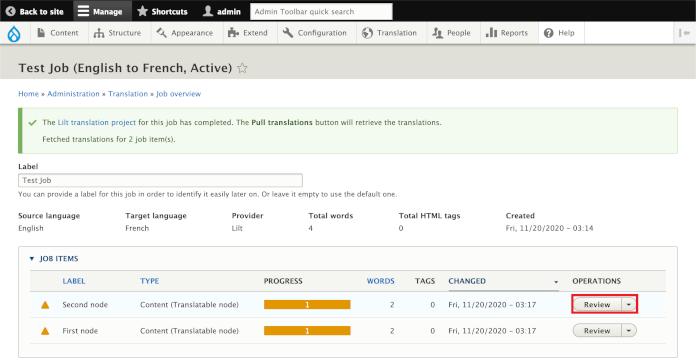This screenshot has height=363, width=696.
Task: Open the Help menu item
Action: [559, 33]
